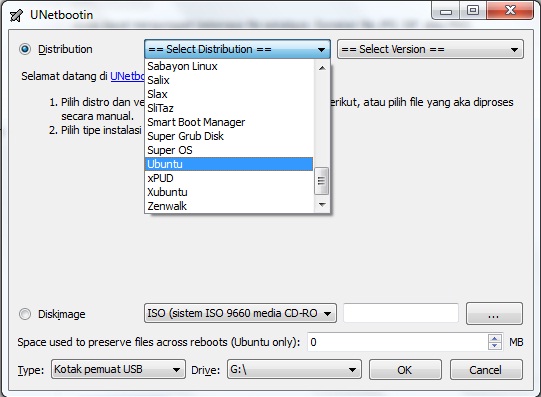Image resolution: width=541 pixels, height=397 pixels.
Task: Click the disk image file path field
Action: pos(401,313)
